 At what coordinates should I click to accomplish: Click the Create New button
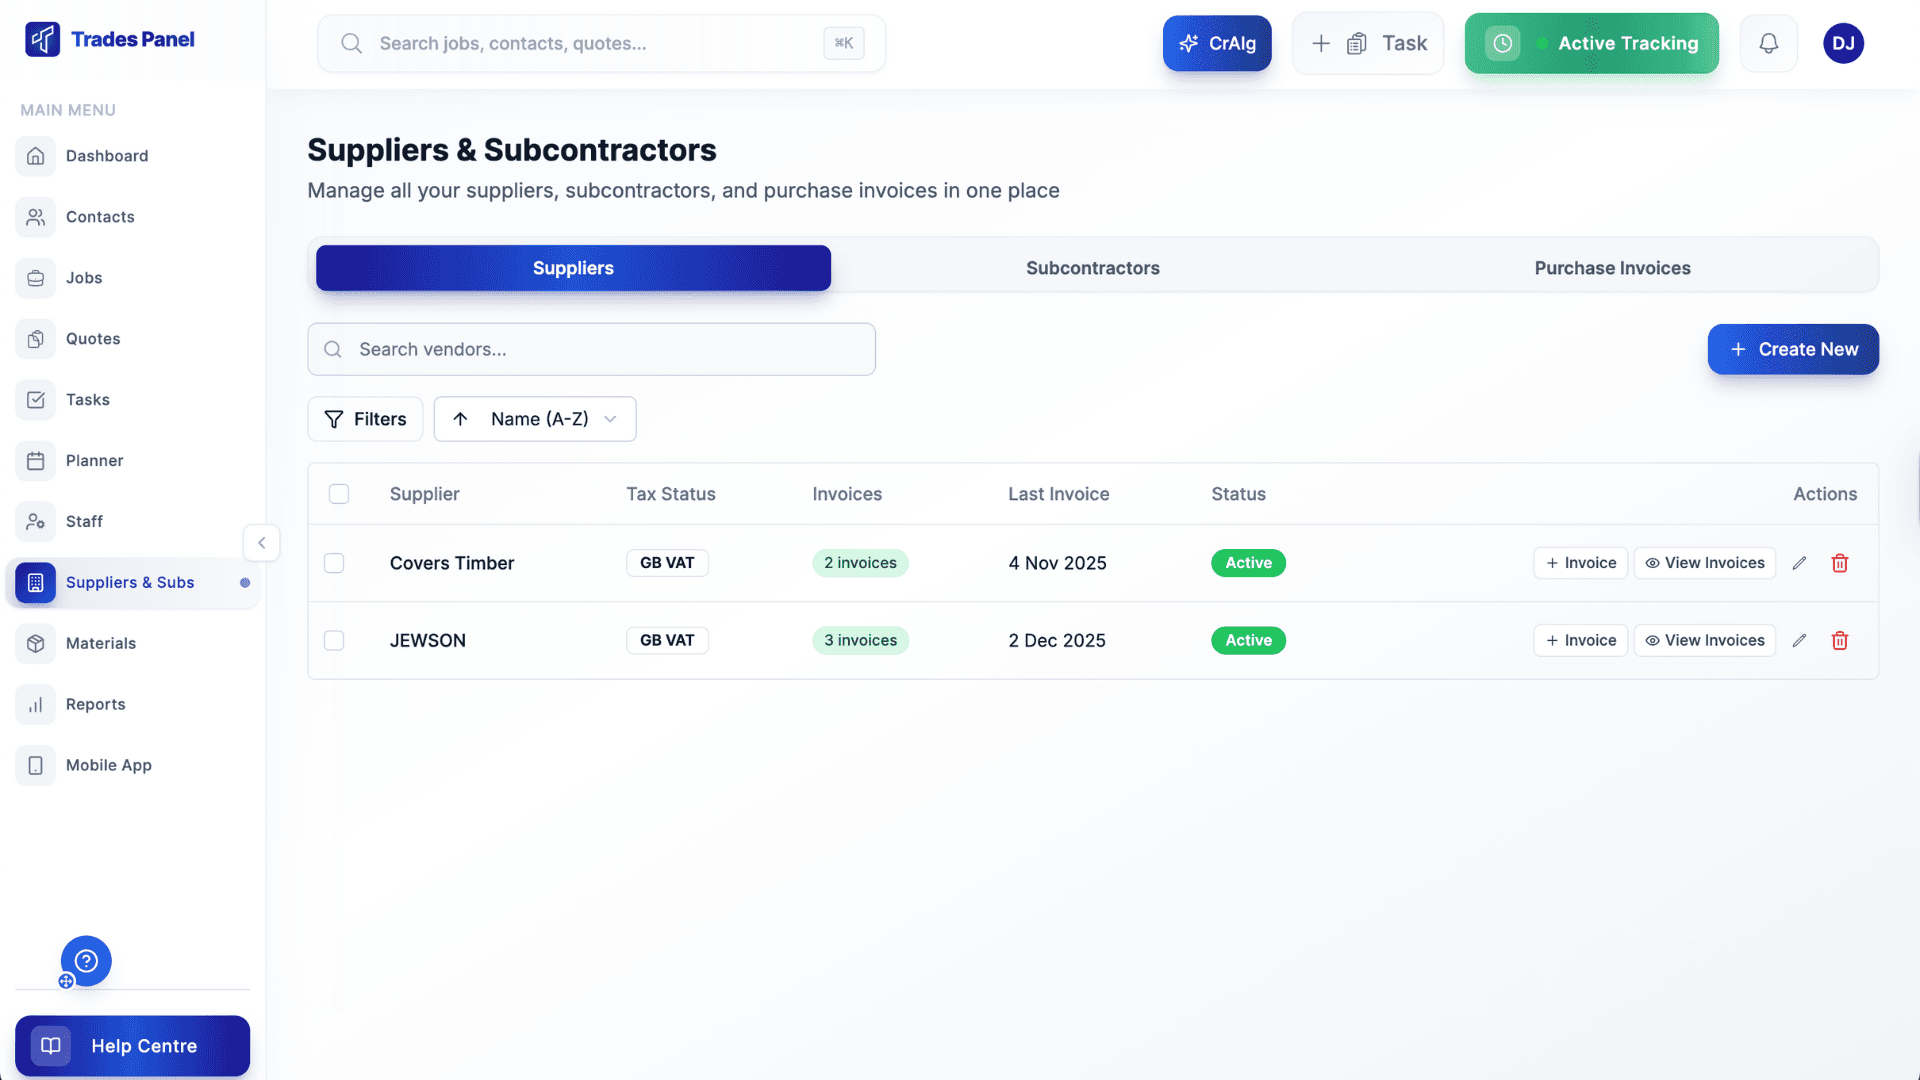coord(1793,349)
